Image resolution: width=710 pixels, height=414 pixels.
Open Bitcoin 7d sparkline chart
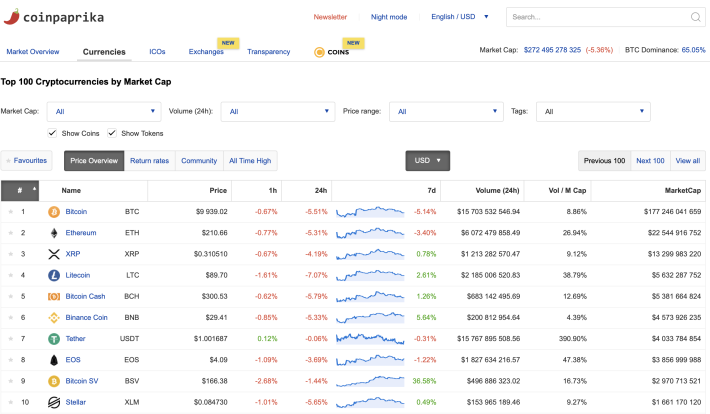point(370,212)
